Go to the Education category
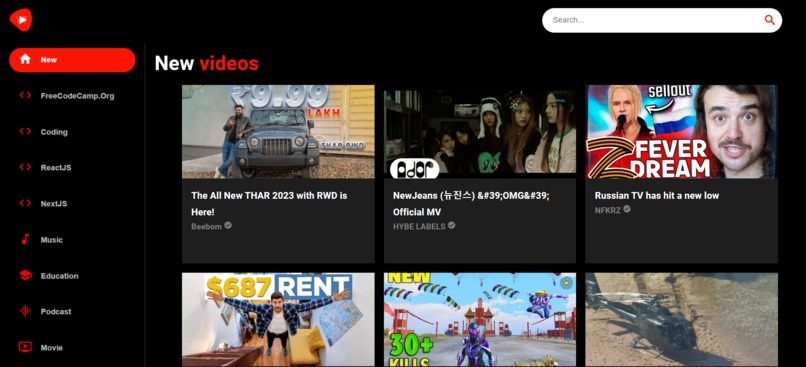 coord(72,276)
